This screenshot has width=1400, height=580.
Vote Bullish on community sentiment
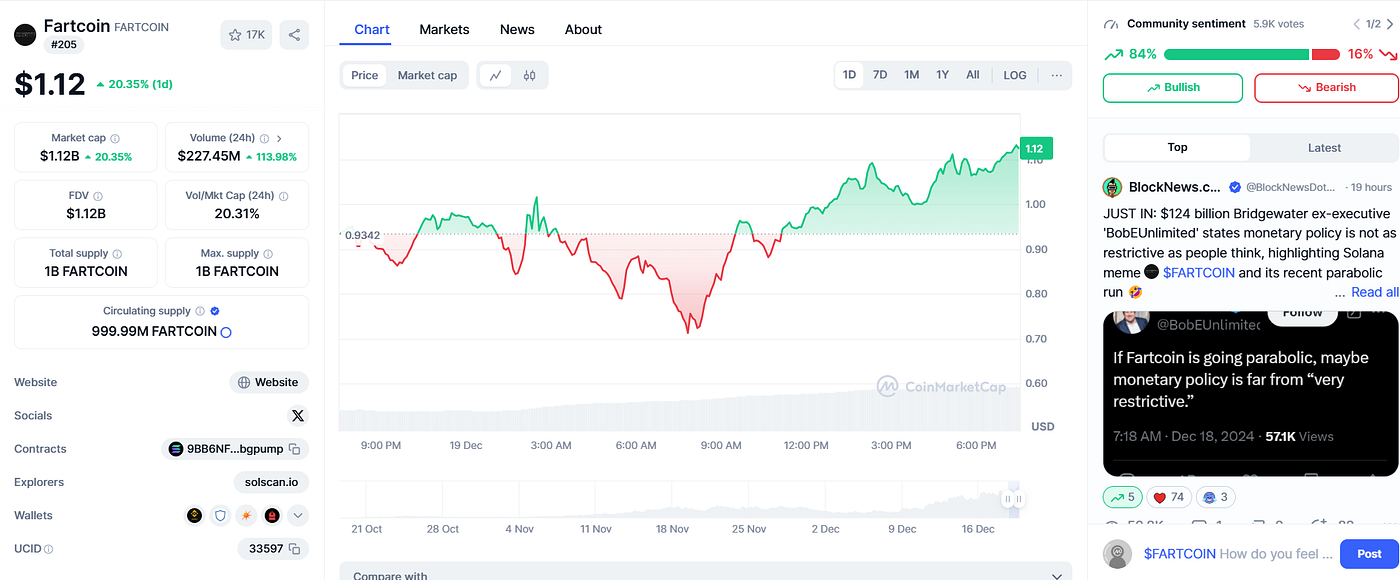click(1173, 88)
